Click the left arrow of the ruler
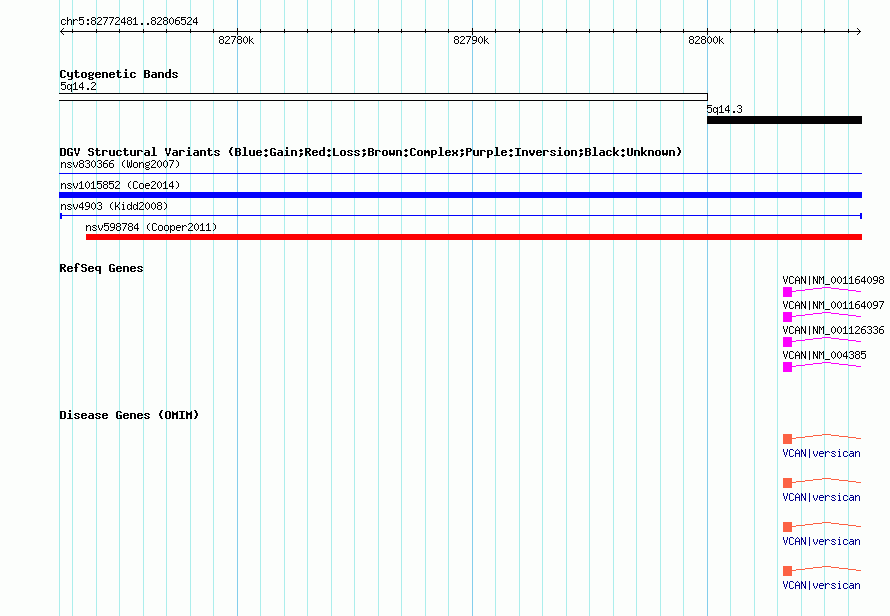This screenshot has width=890, height=616. click(x=62, y=32)
